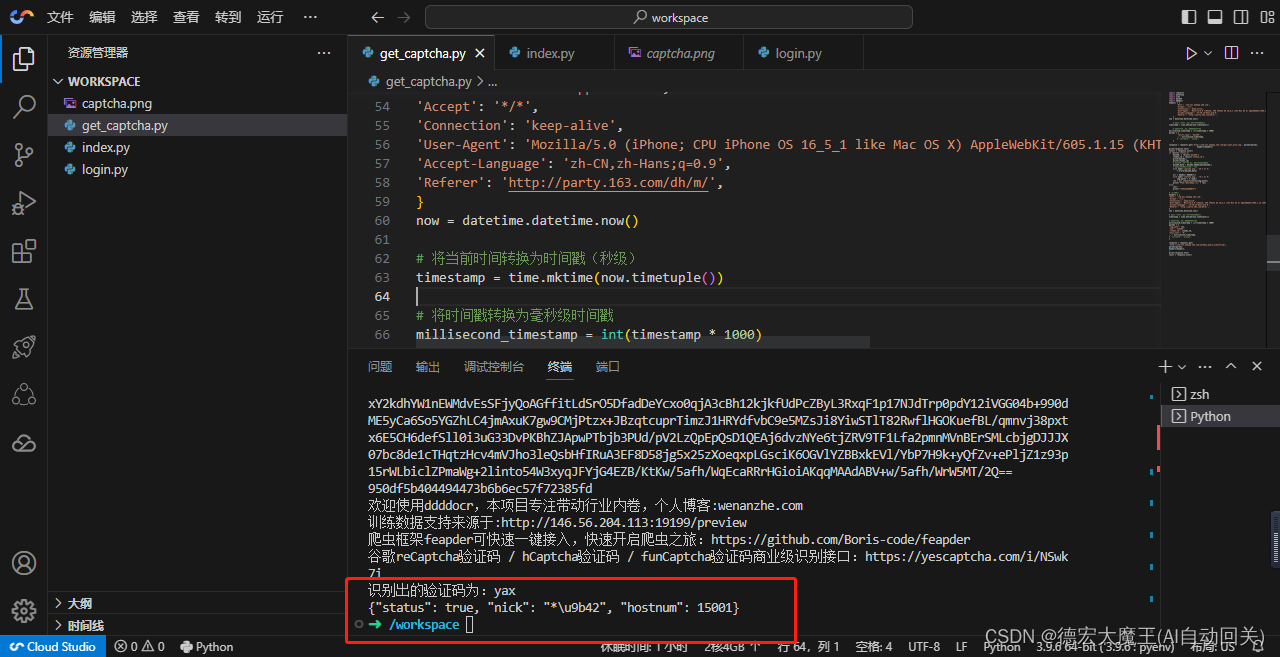Viewport: 1280px width, 657px height.
Task: Click the cloud icon in activity bar
Action: click(24, 443)
